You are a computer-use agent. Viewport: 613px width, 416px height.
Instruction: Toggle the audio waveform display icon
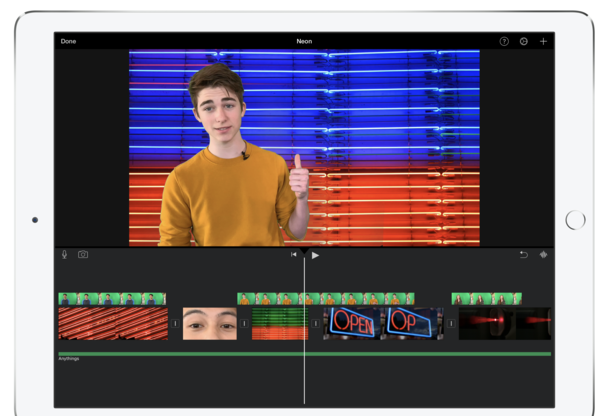click(543, 255)
